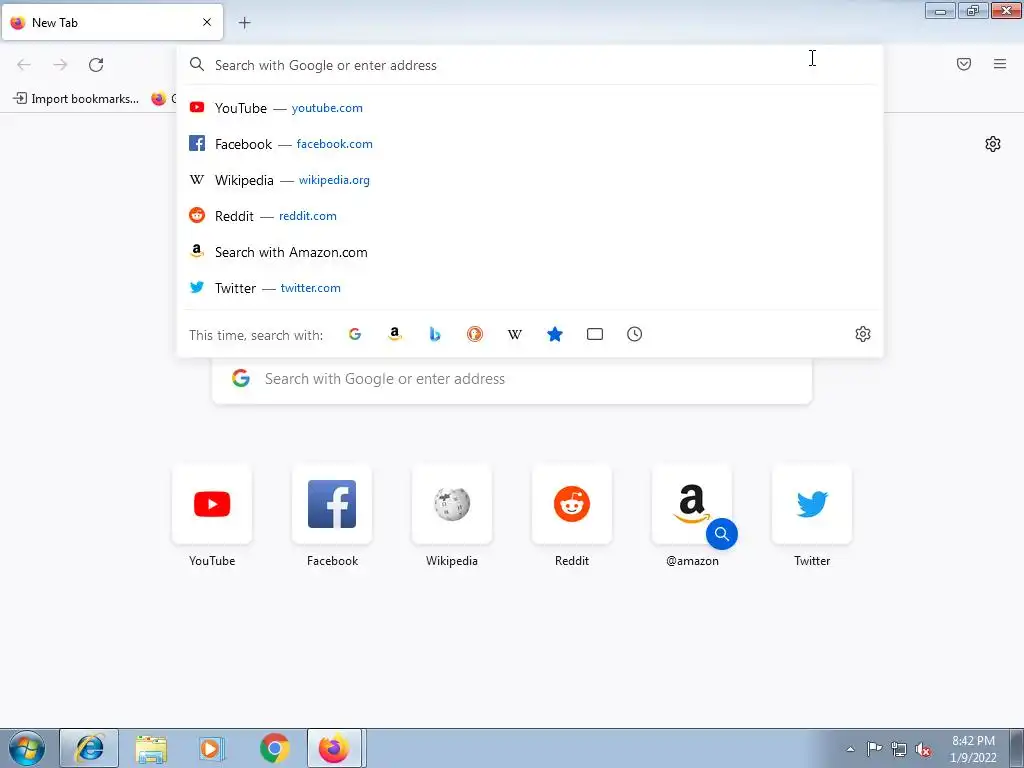The image size is (1024, 768).
Task: Click the Reload page button
Action: tap(96, 65)
